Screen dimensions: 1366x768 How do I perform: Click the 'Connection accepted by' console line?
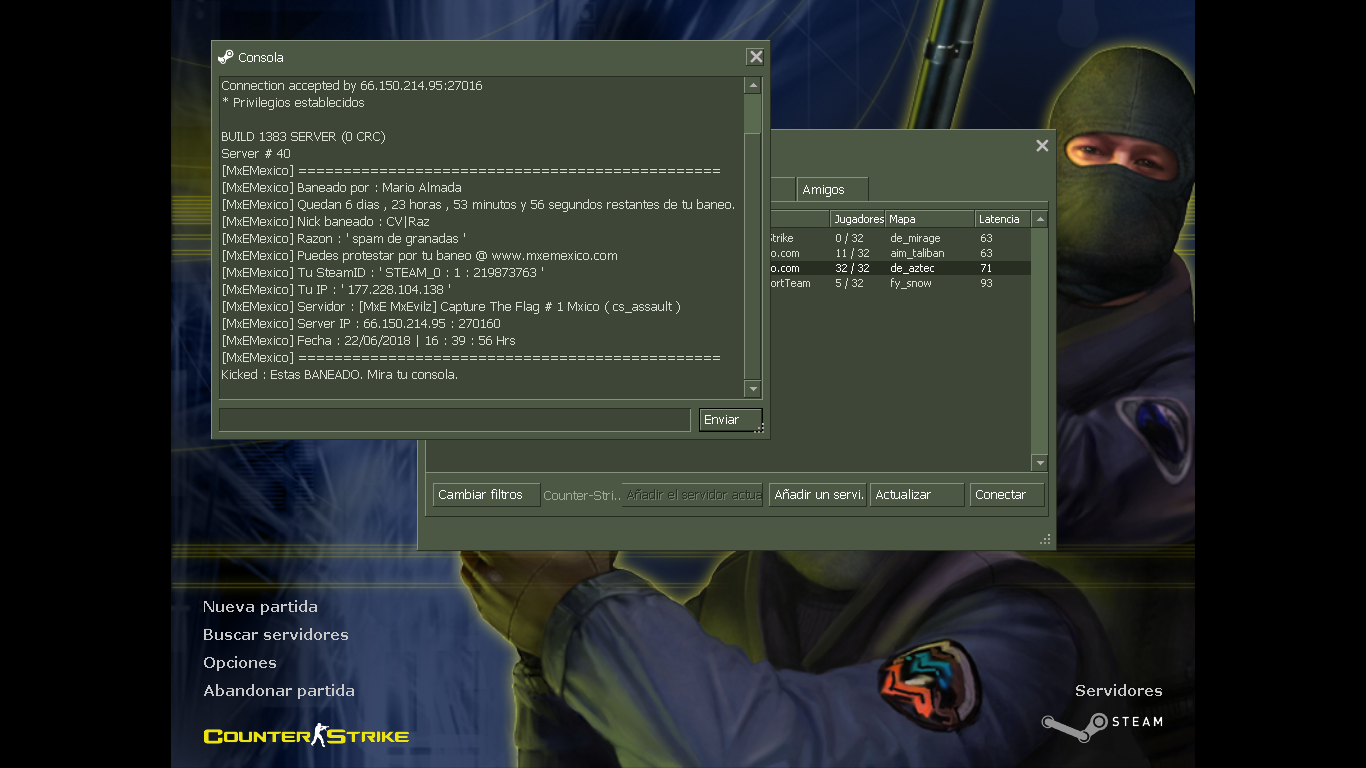point(352,86)
